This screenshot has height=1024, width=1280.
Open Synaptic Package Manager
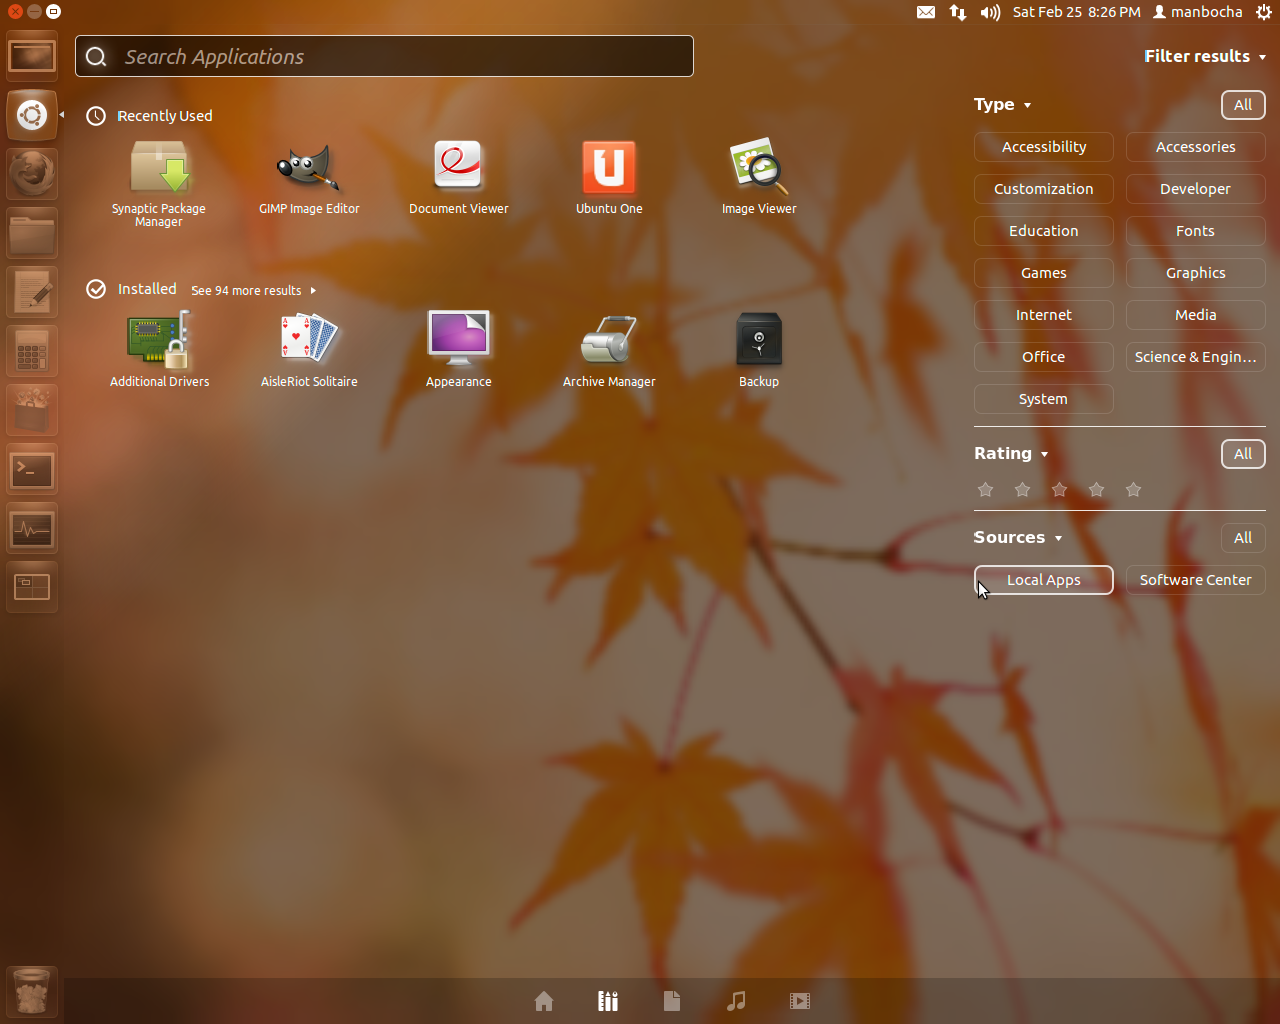[x=159, y=168]
